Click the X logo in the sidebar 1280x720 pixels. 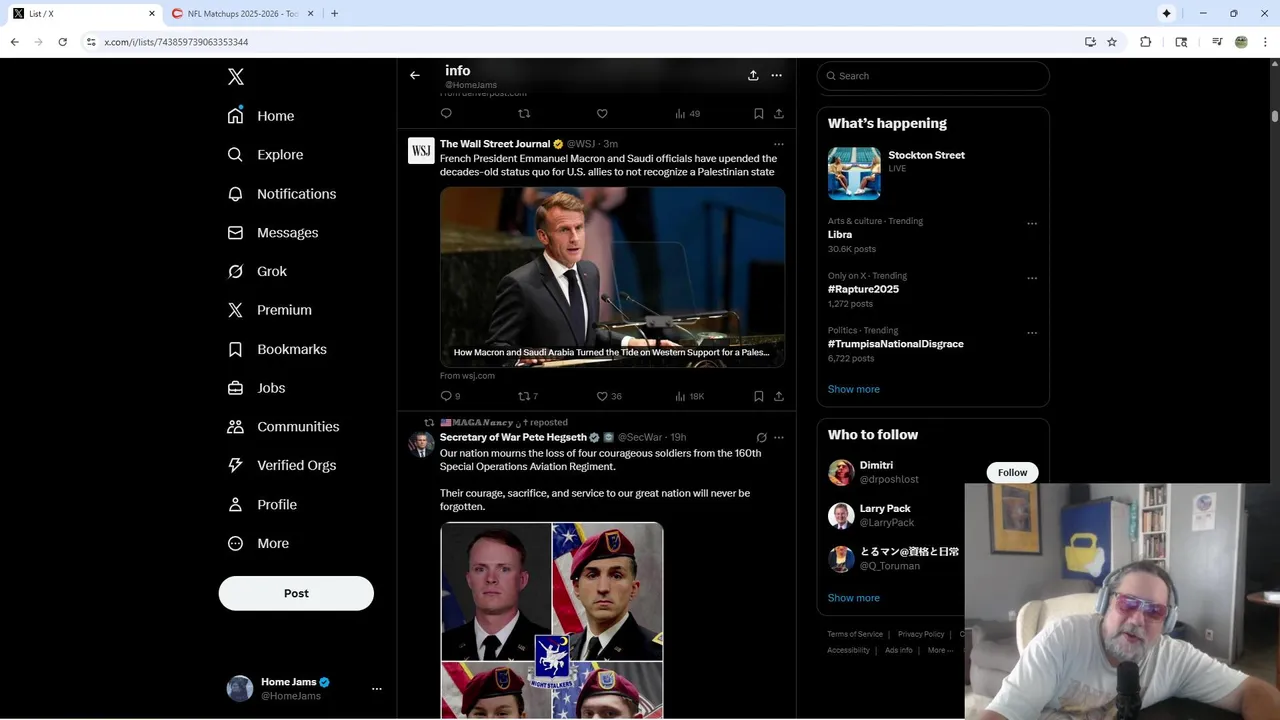point(235,77)
